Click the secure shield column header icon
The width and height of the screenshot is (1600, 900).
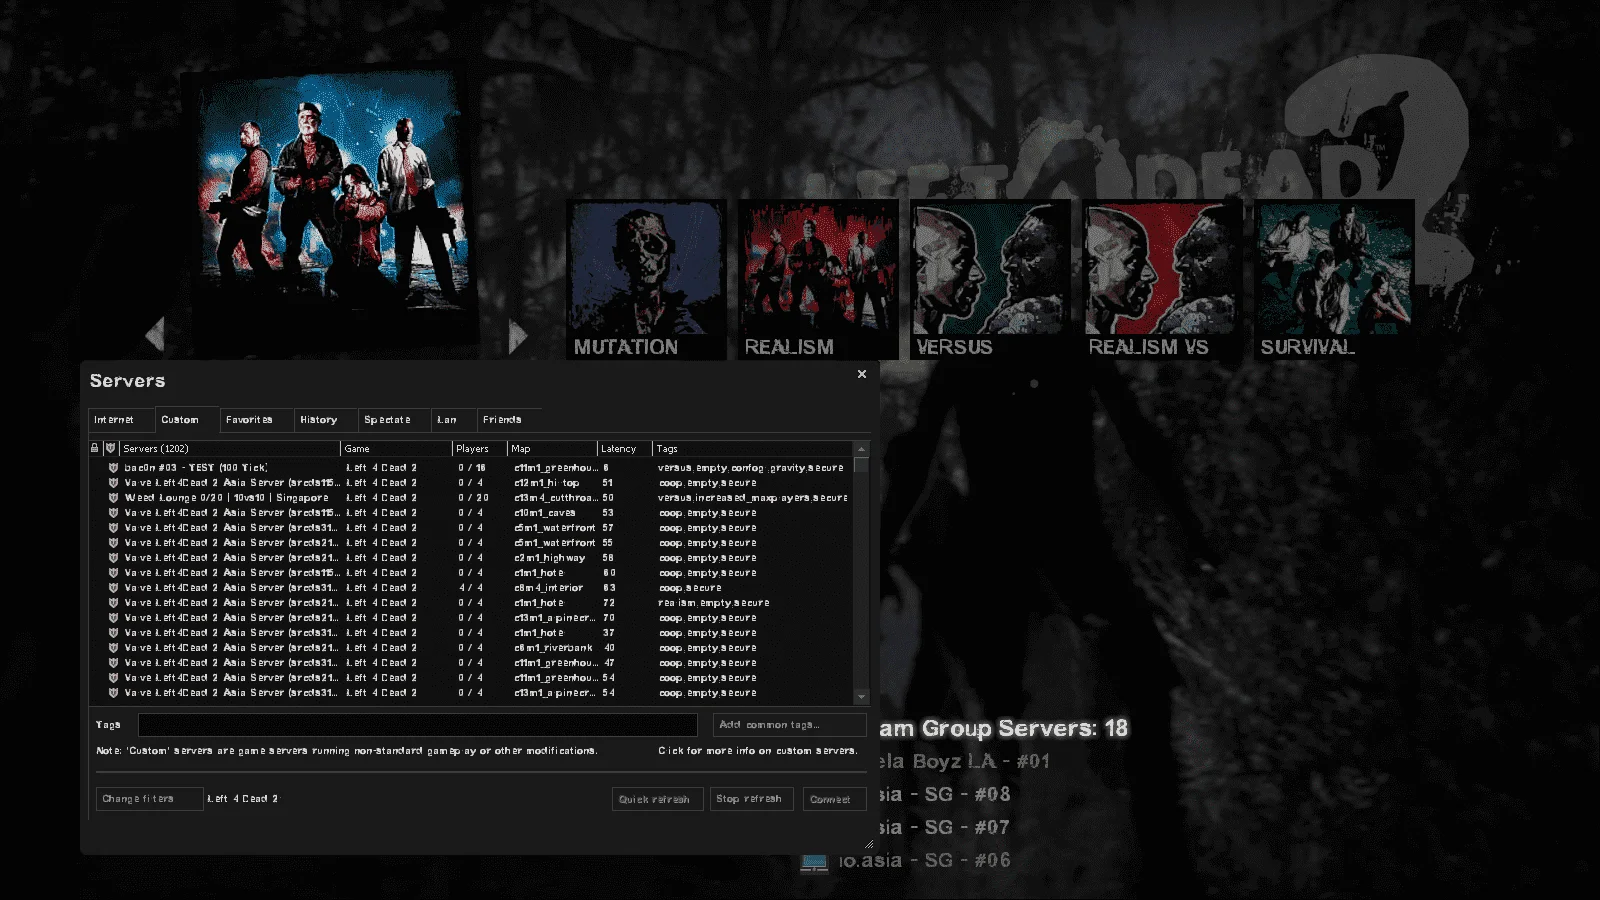coord(110,449)
